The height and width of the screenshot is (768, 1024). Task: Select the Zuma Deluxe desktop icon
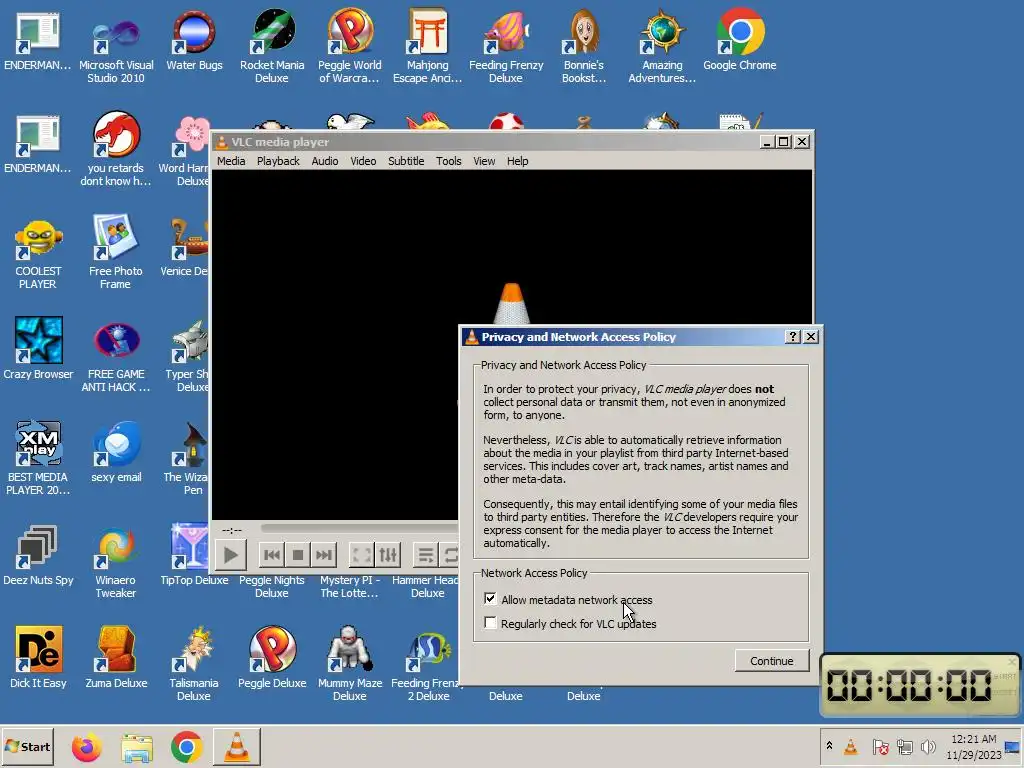tap(116, 658)
